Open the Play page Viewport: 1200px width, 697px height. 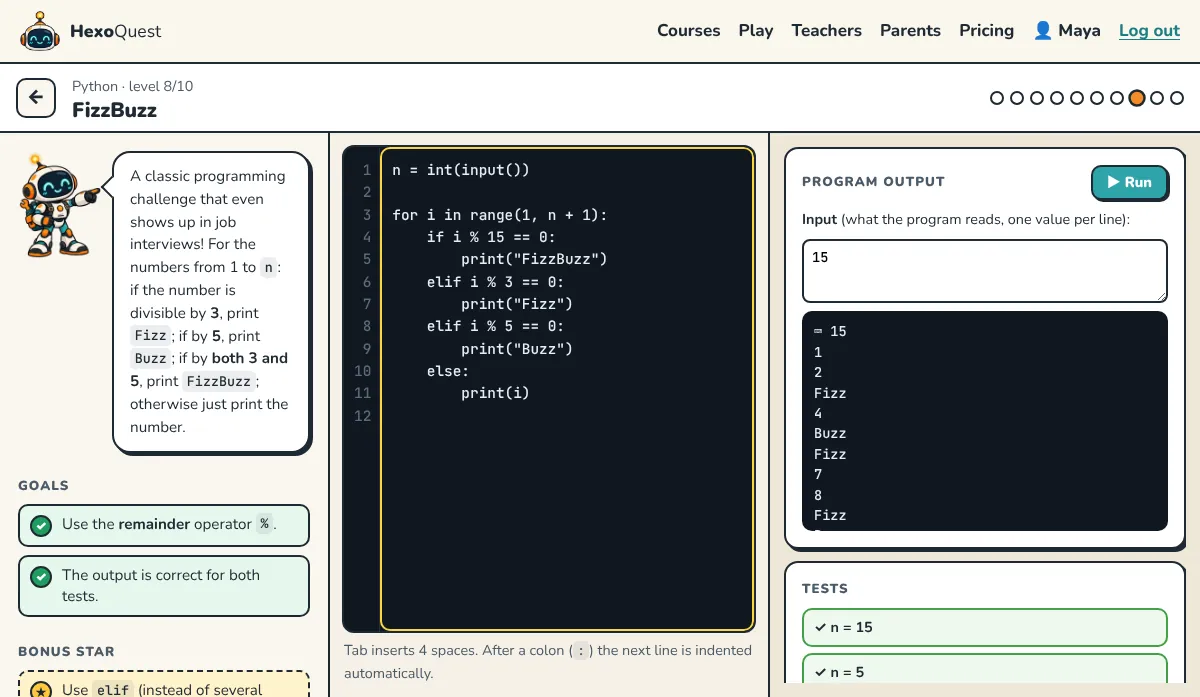(756, 31)
